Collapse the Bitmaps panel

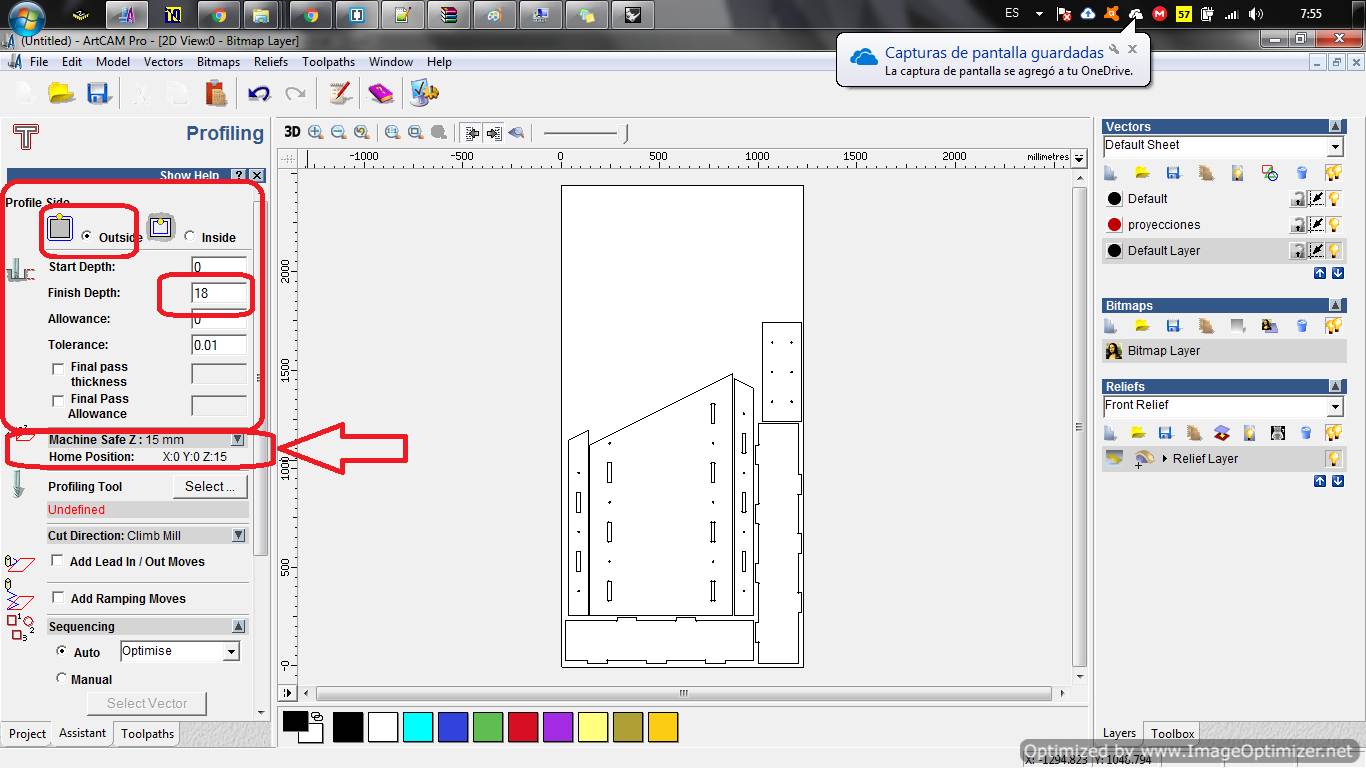[x=1335, y=306]
